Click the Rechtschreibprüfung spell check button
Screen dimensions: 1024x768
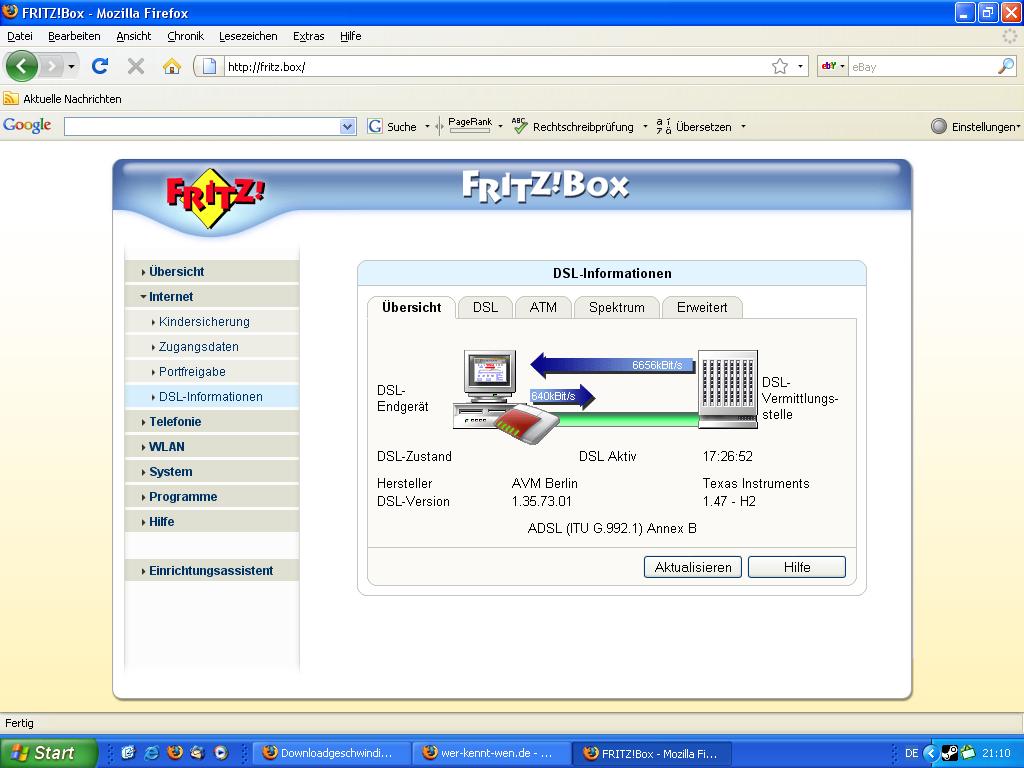click(x=573, y=126)
